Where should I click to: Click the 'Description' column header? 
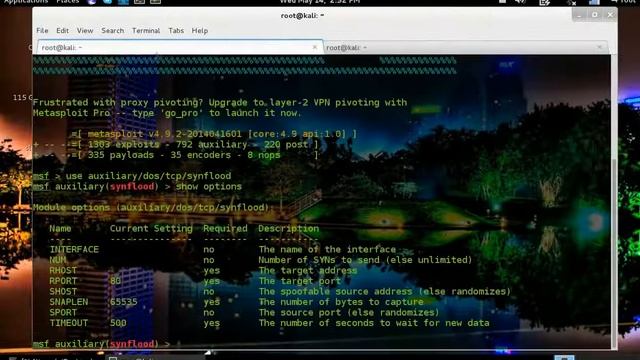pyautogui.click(x=289, y=229)
